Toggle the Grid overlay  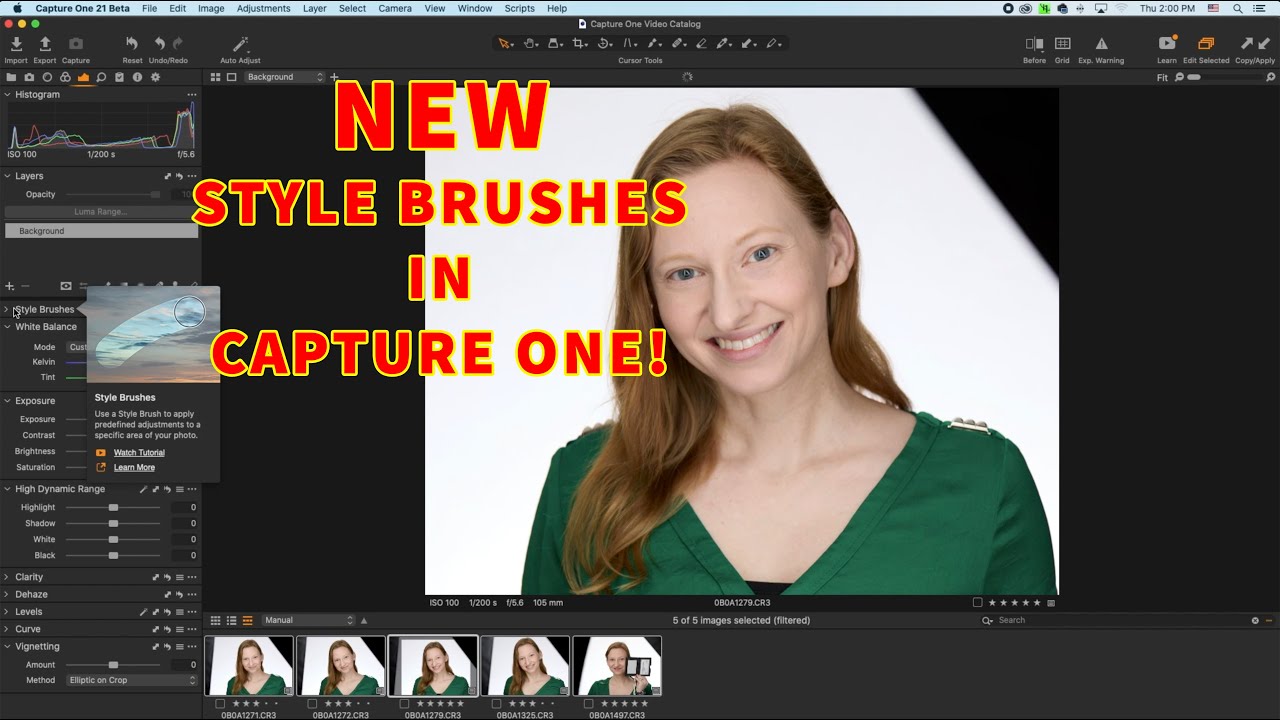(1062, 44)
